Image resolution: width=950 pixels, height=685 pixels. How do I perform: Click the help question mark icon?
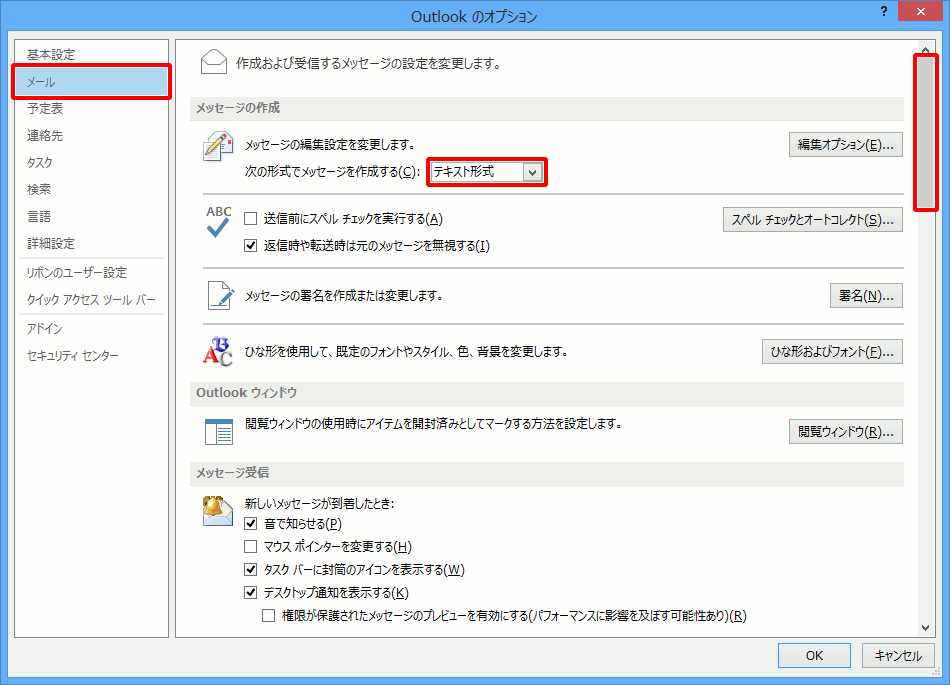[884, 12]
